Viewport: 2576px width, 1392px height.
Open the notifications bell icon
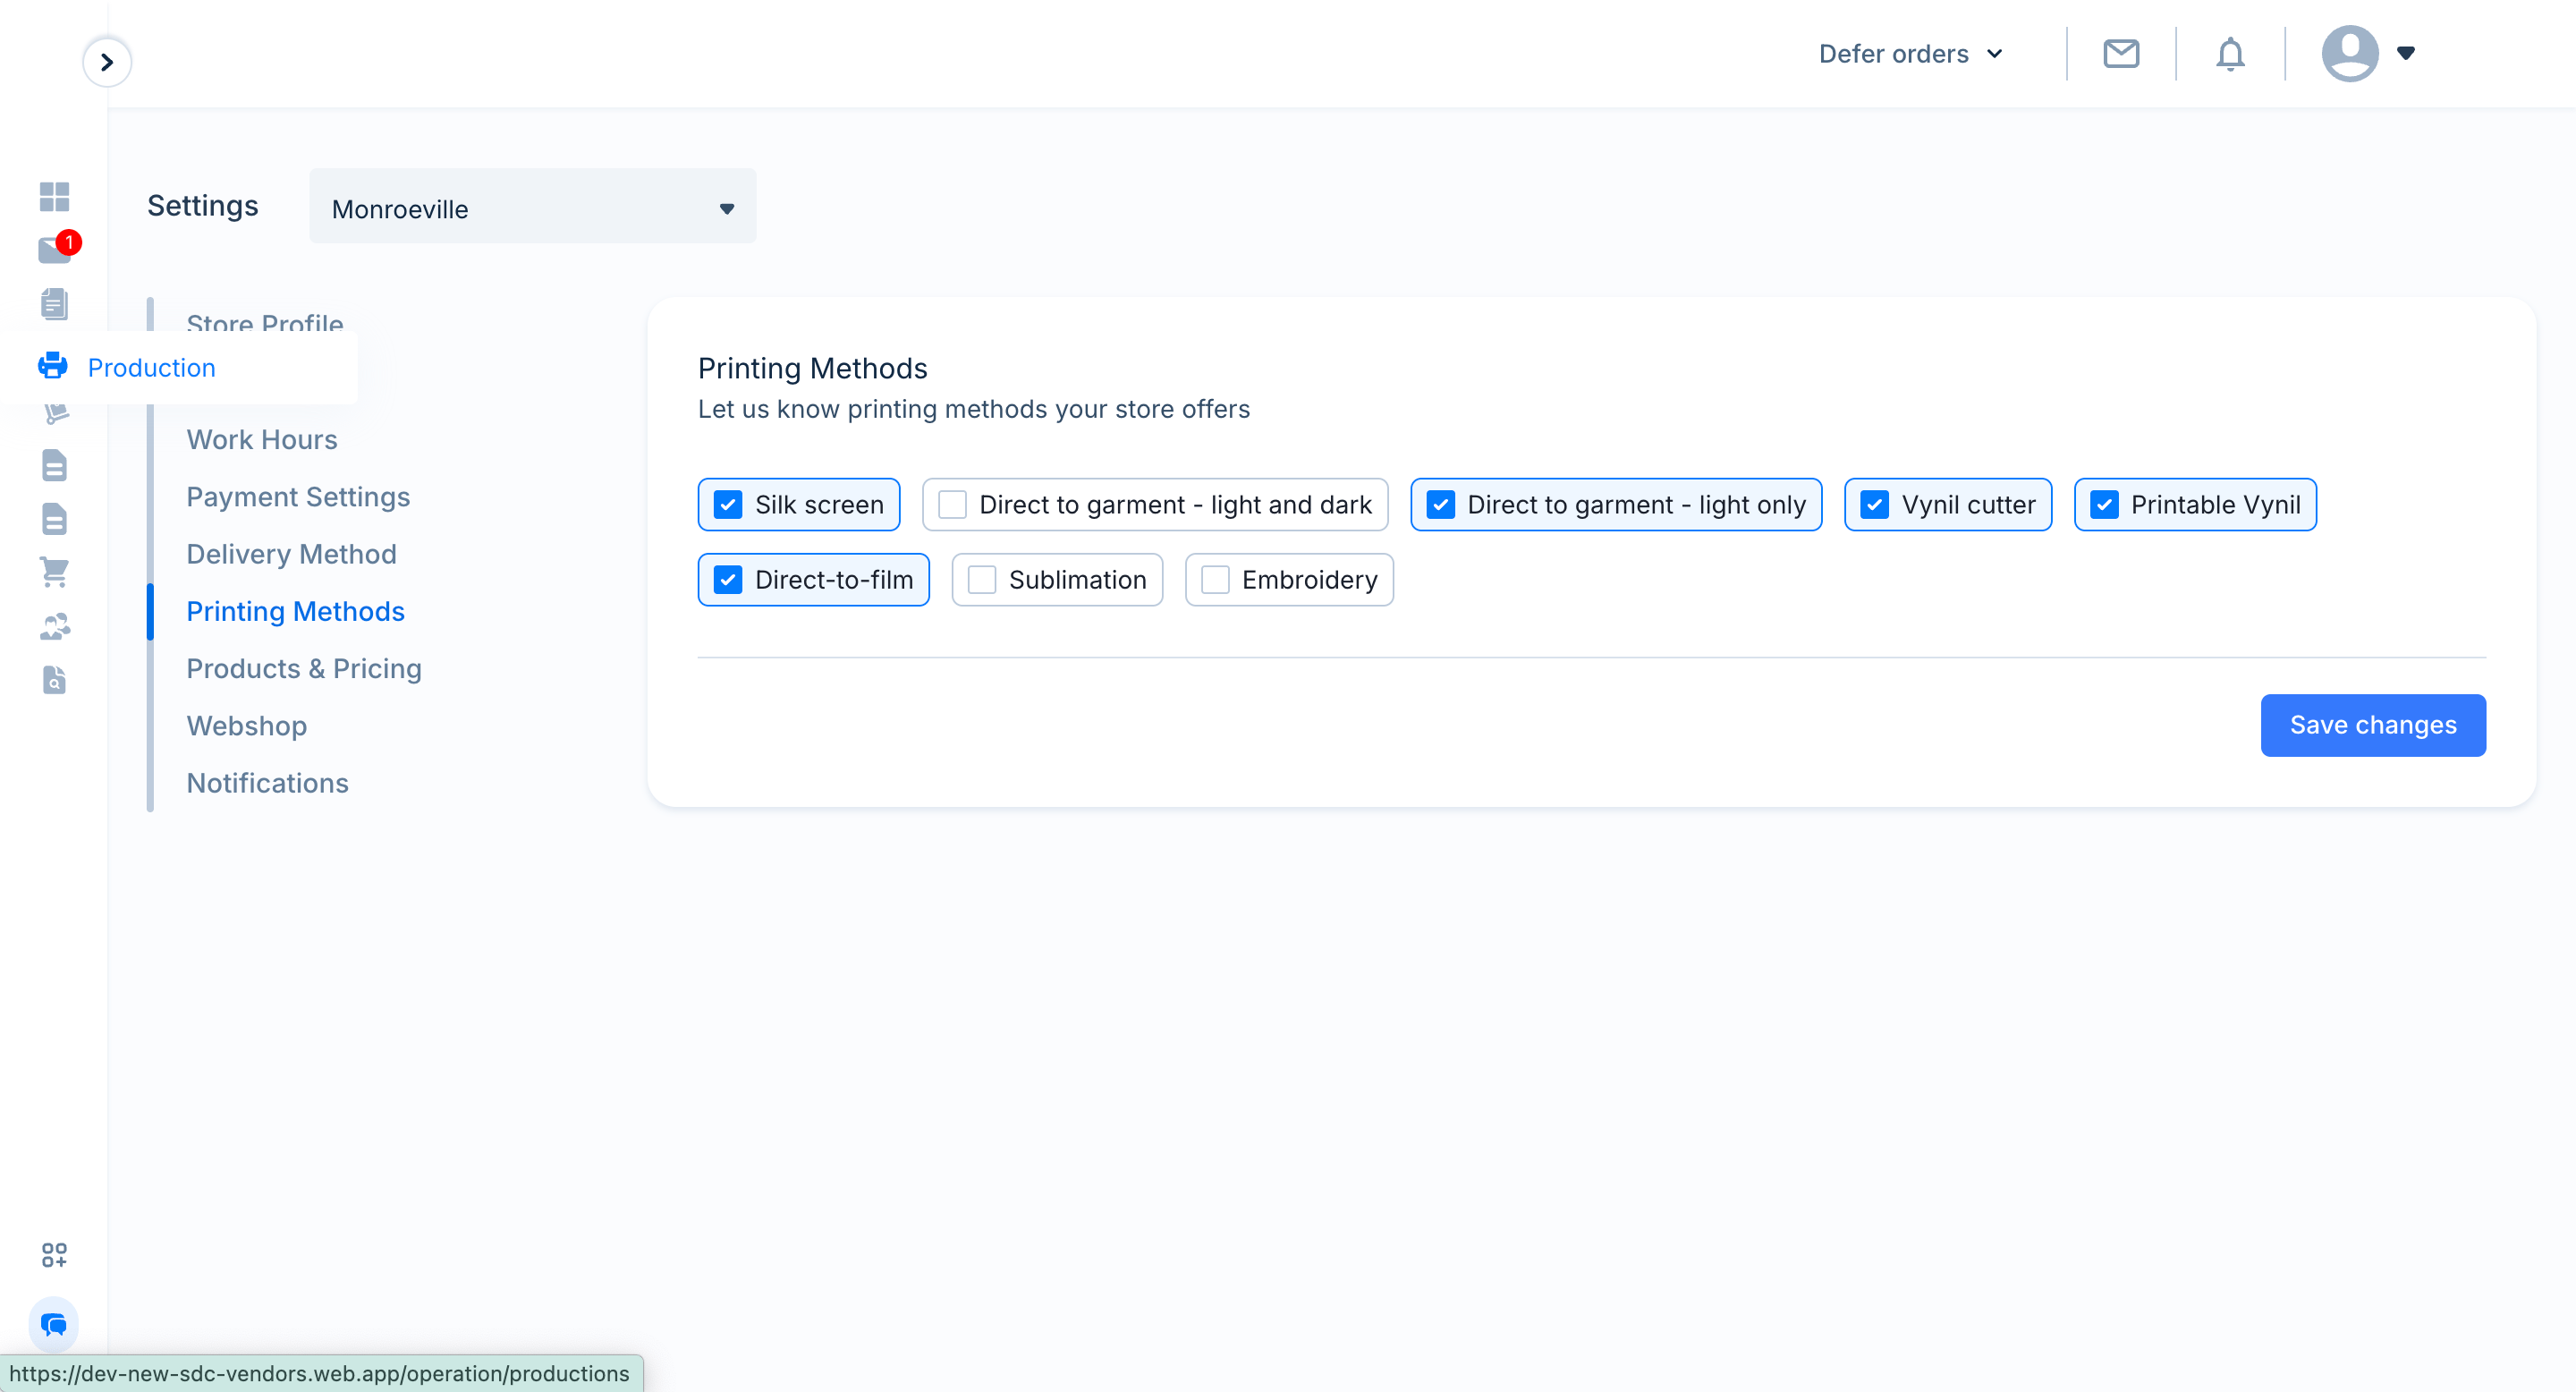point(2230,54)
